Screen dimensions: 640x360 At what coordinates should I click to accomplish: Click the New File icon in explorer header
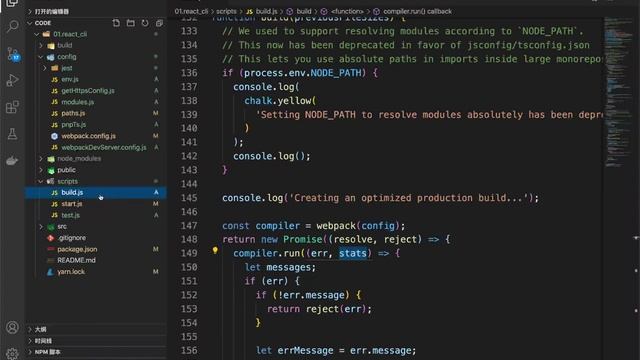coord(116,23)
